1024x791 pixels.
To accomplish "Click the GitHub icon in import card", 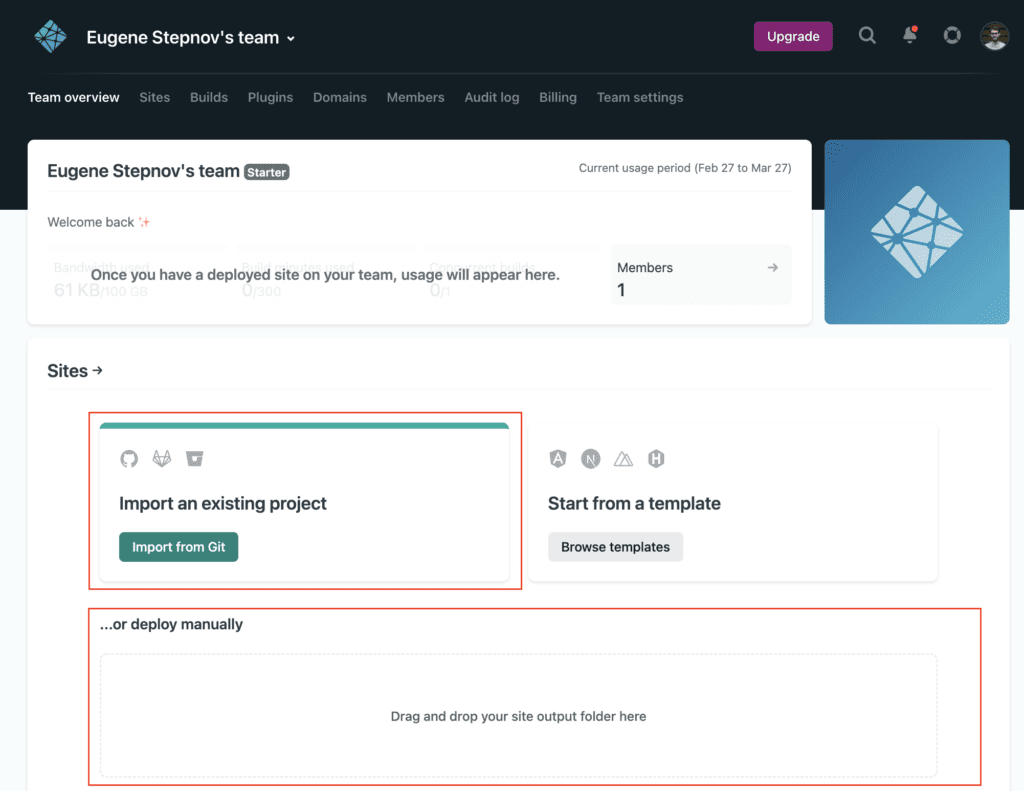I will [129, 459].
